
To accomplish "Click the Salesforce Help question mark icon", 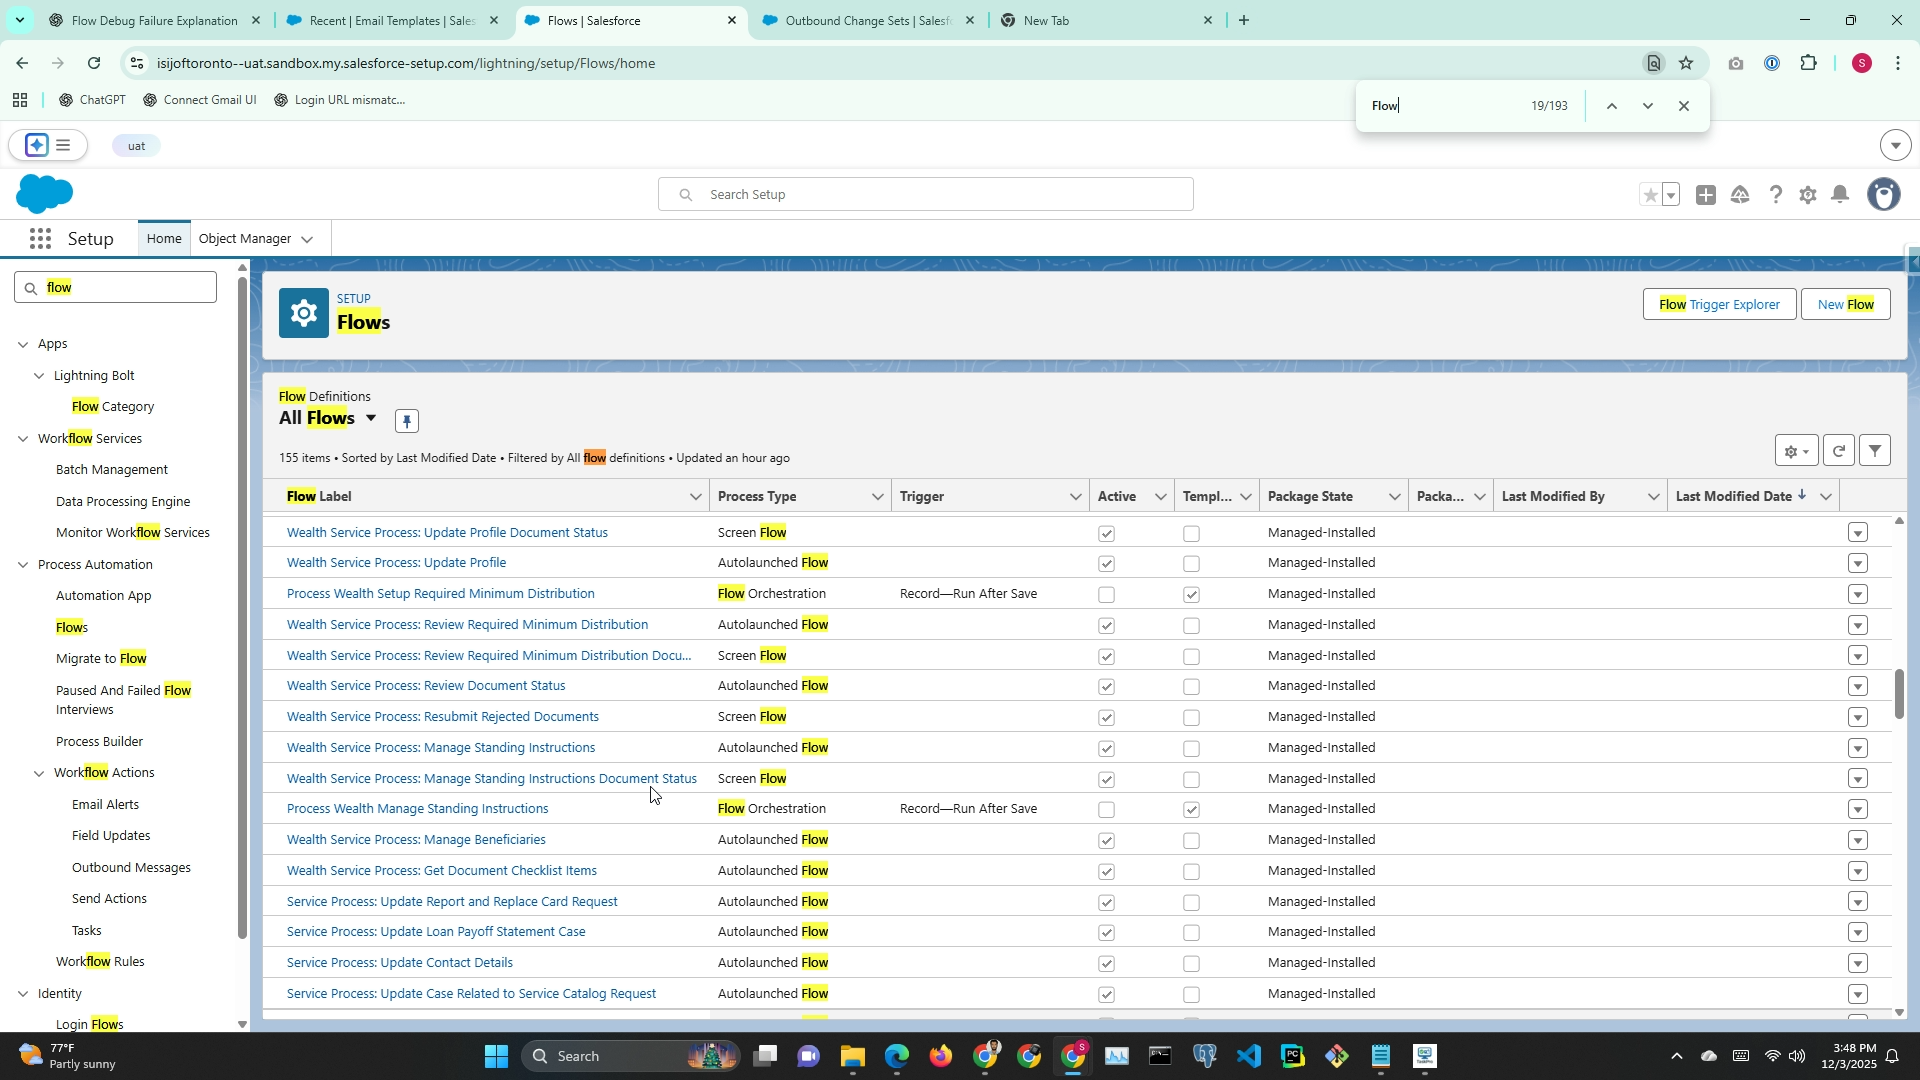I will [x=1775, y=195].
